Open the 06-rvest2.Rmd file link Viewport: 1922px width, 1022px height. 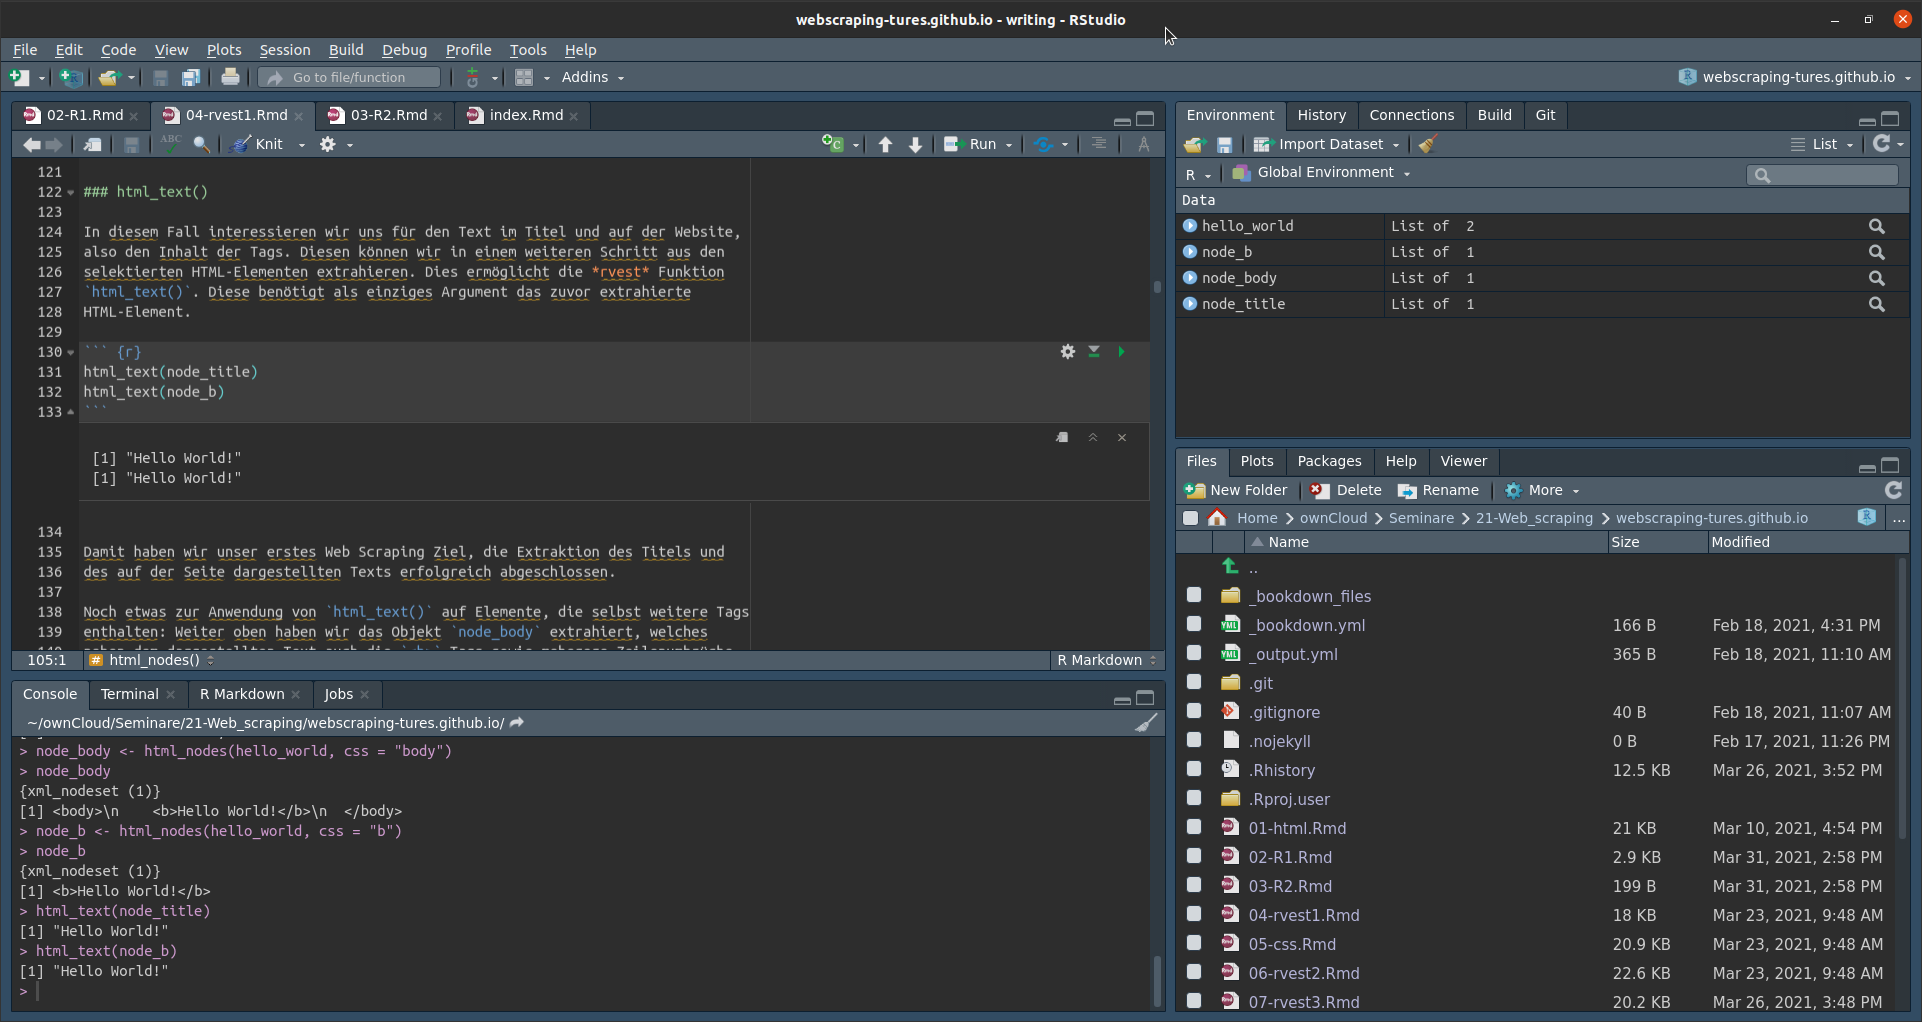(x=1304, y=973)
